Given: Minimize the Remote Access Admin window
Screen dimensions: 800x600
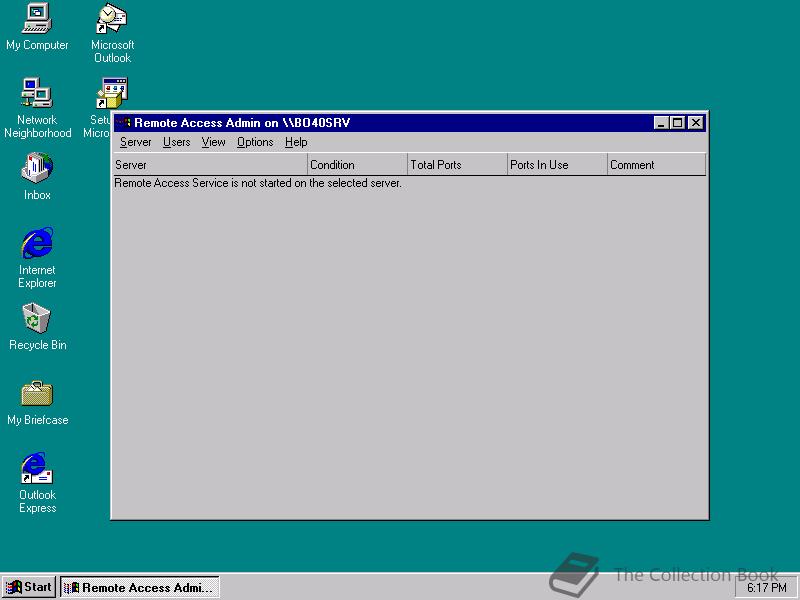Looking at the screenshot, I should pos(661,123).
